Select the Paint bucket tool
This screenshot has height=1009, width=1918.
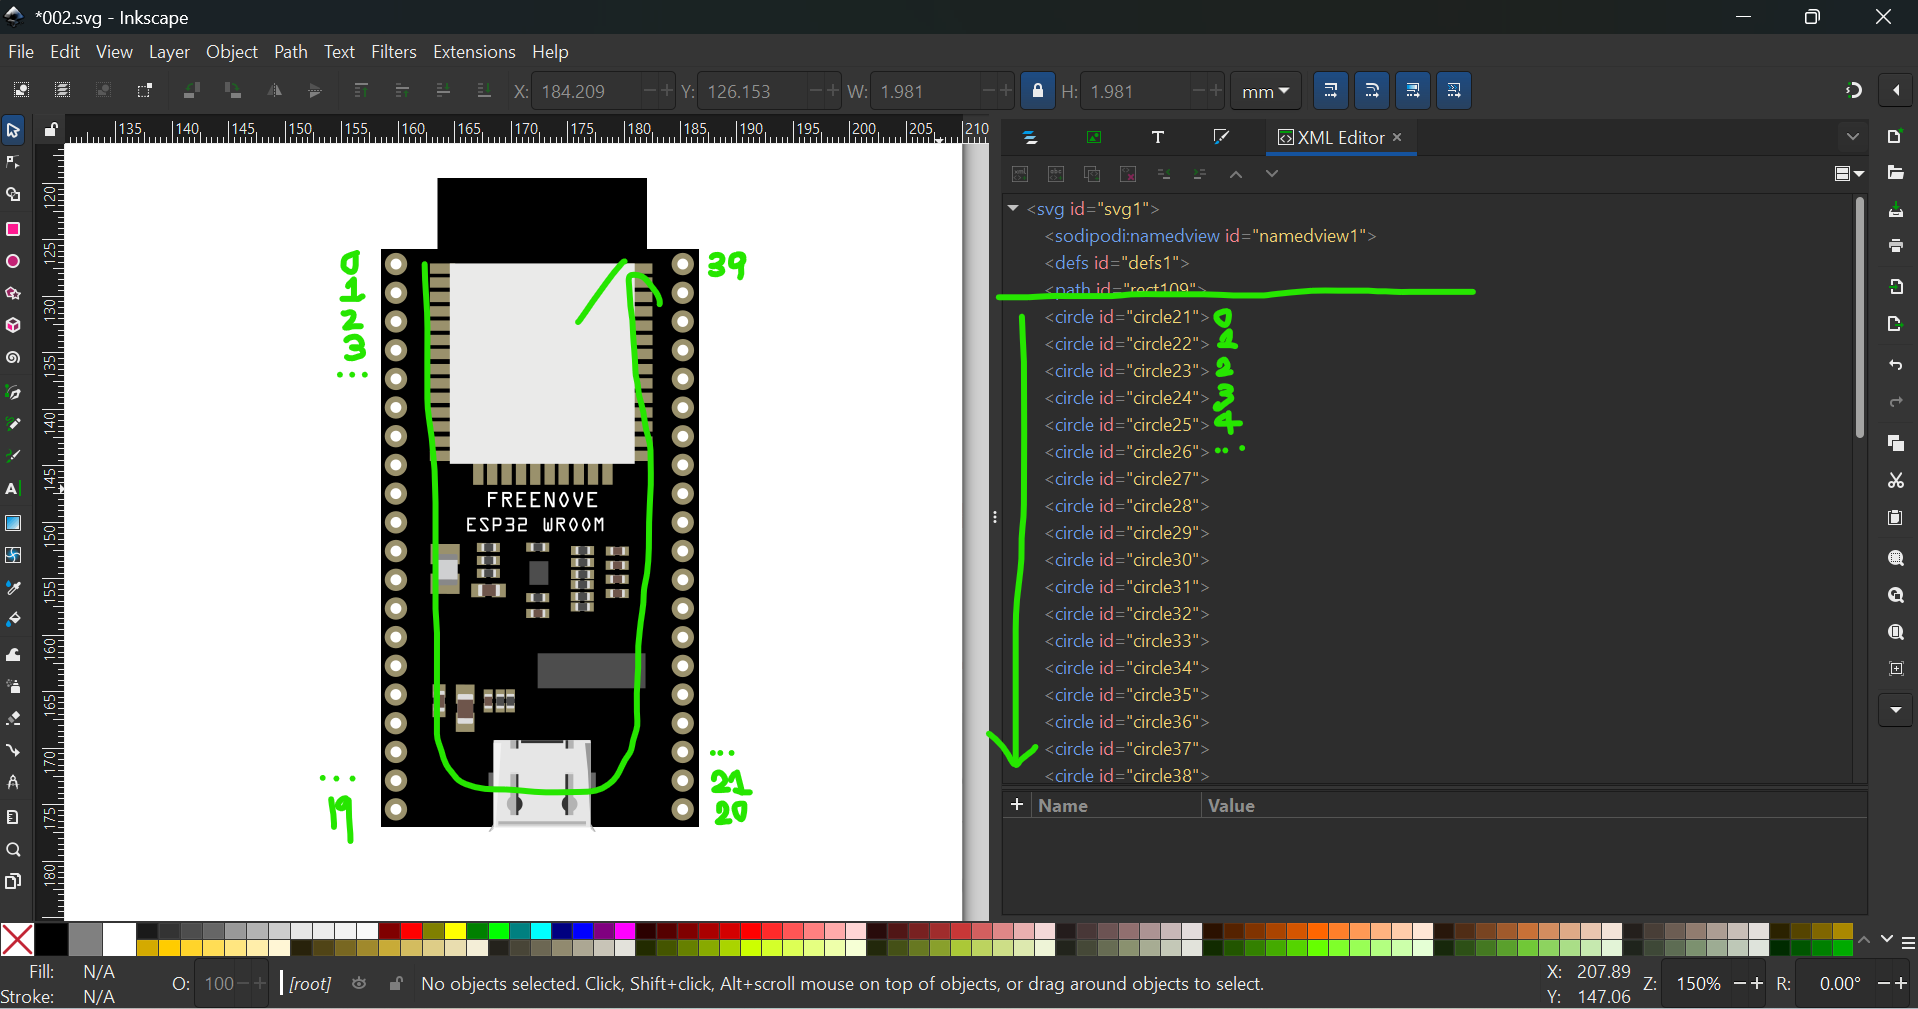click(x=13, y=620)
